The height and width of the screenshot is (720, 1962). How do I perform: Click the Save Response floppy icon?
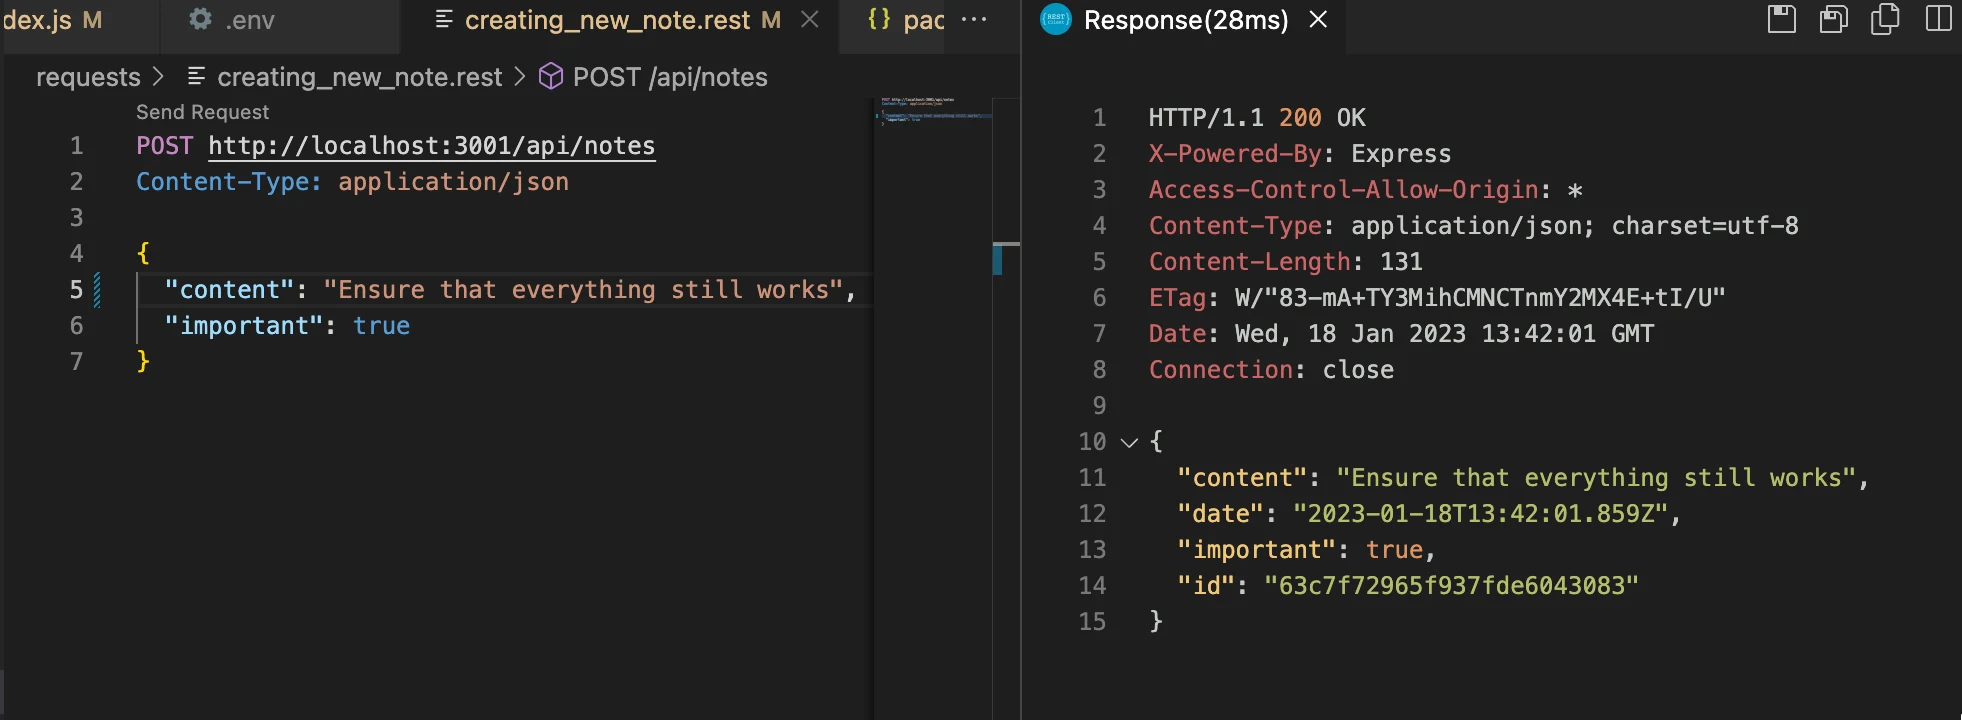click(1782, 19)
